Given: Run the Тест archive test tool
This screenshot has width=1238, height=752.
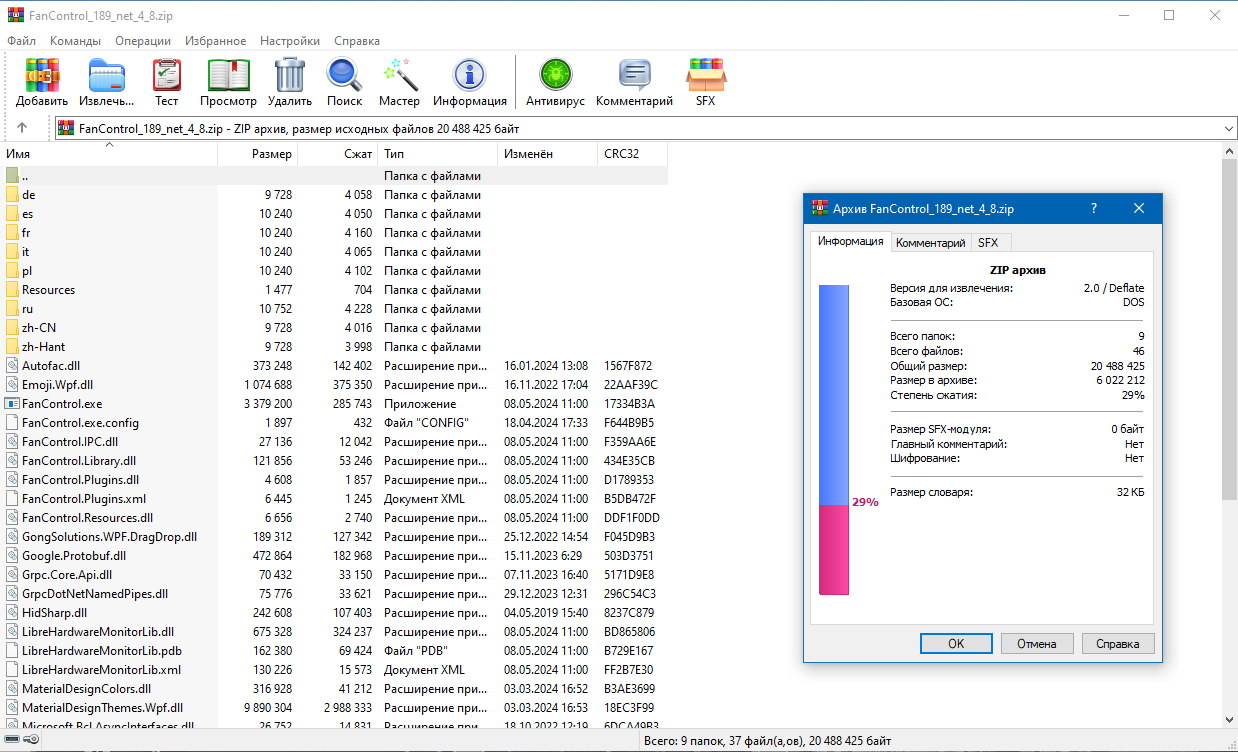Looking at the screenshot, I should coord(166,76).
